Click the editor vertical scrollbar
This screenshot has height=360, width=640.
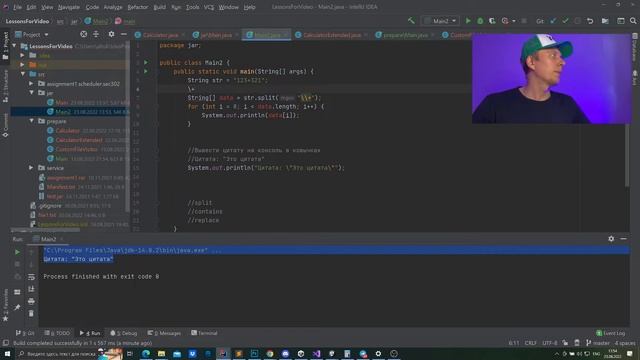(x=627, y=155)
